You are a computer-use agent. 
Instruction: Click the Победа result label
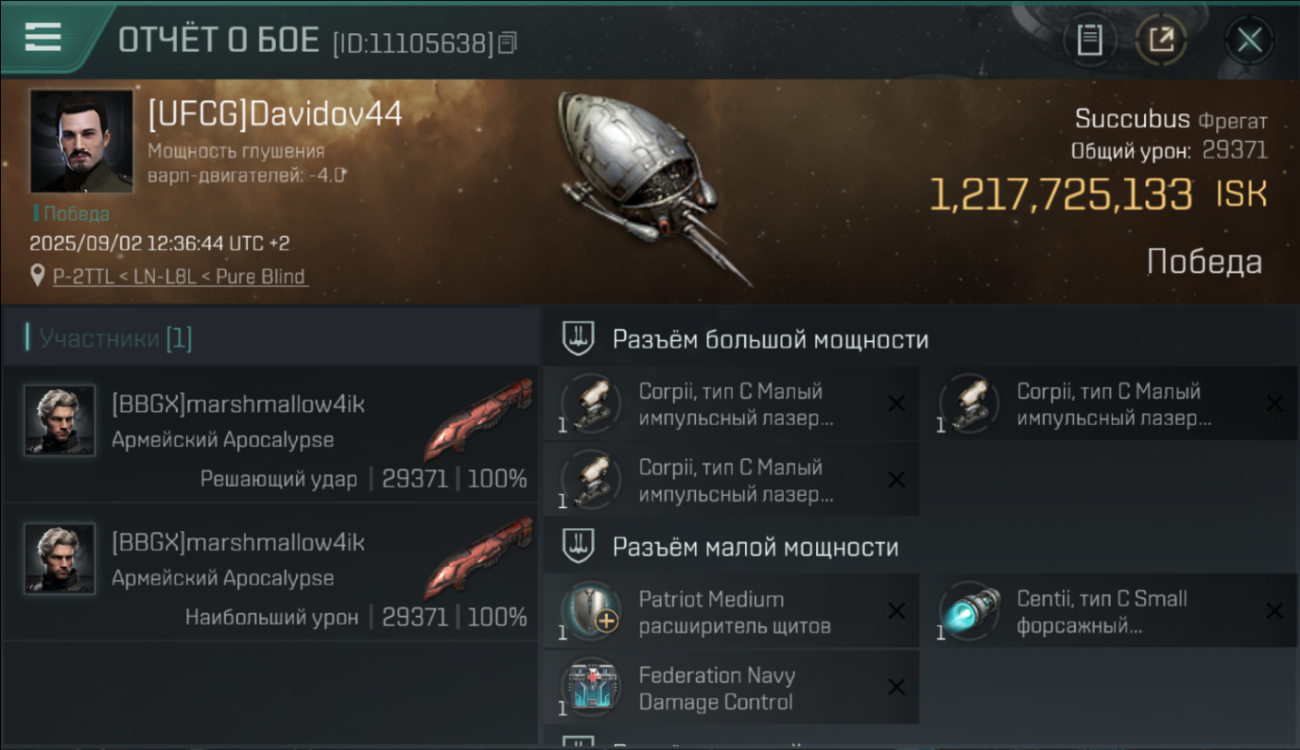1204,262
